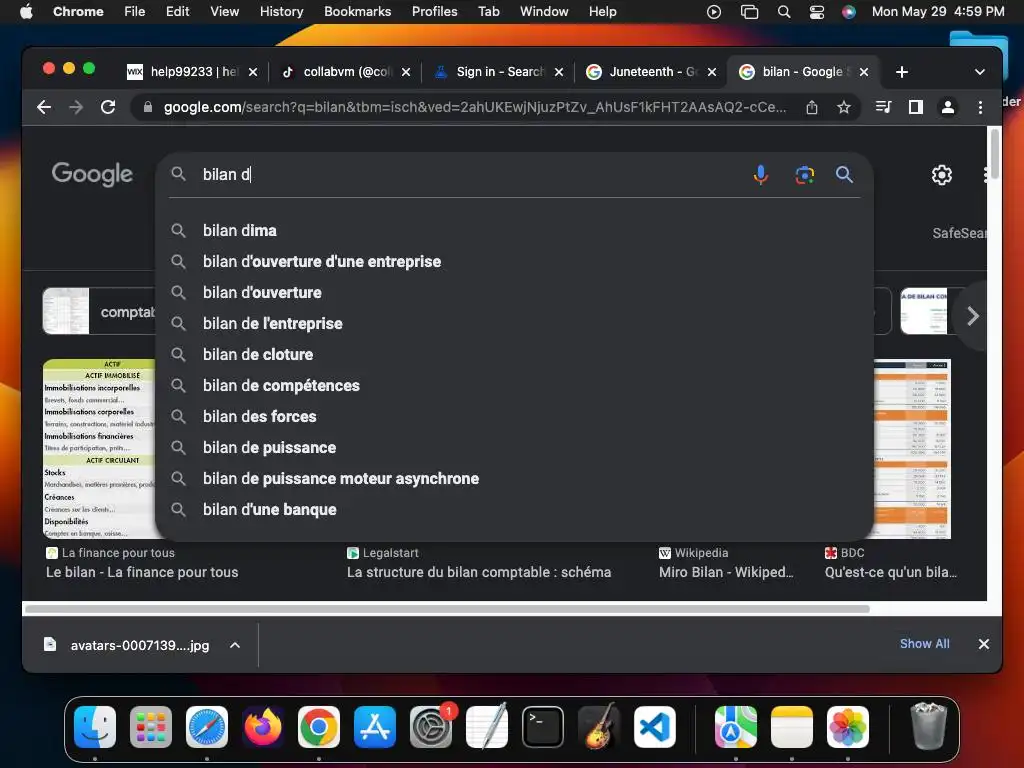Image resolution: width=1024 pixels, height=768 pixels.
Task: Close the downloads bar
Action: pyautogui.click(x=984, y=644)
